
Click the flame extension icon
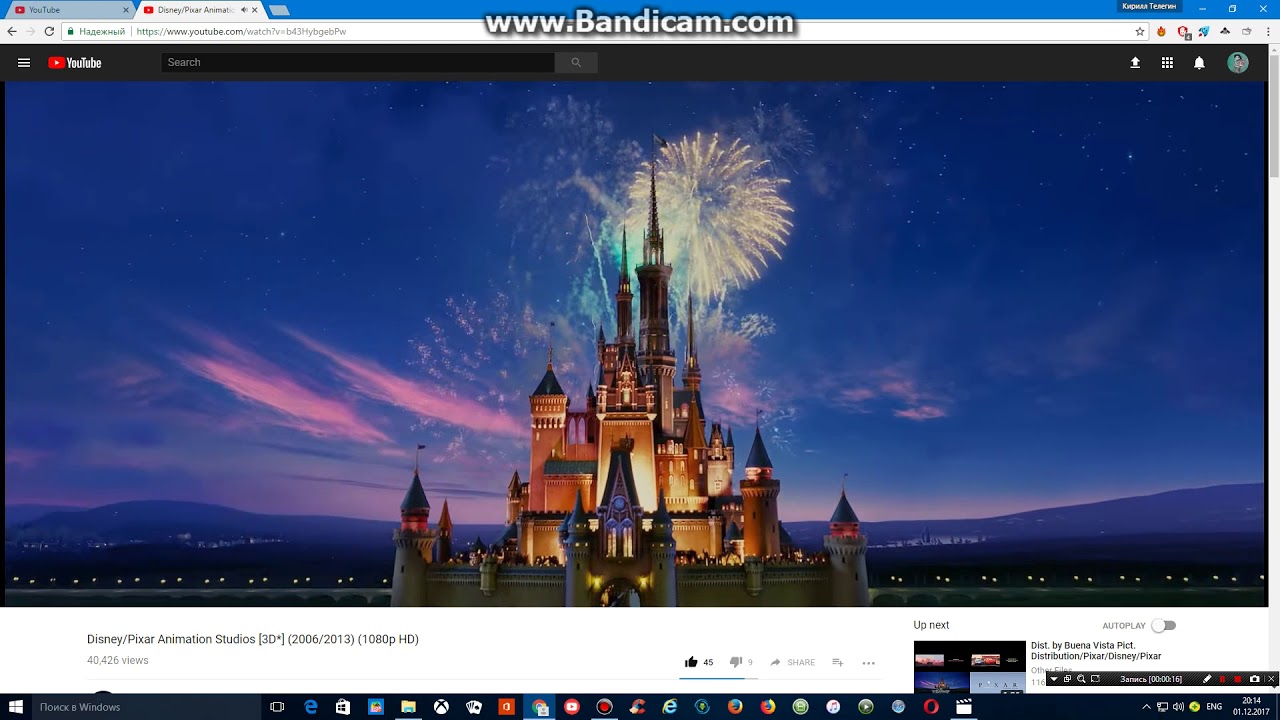pyautogui.click(x=1161, y=32)
